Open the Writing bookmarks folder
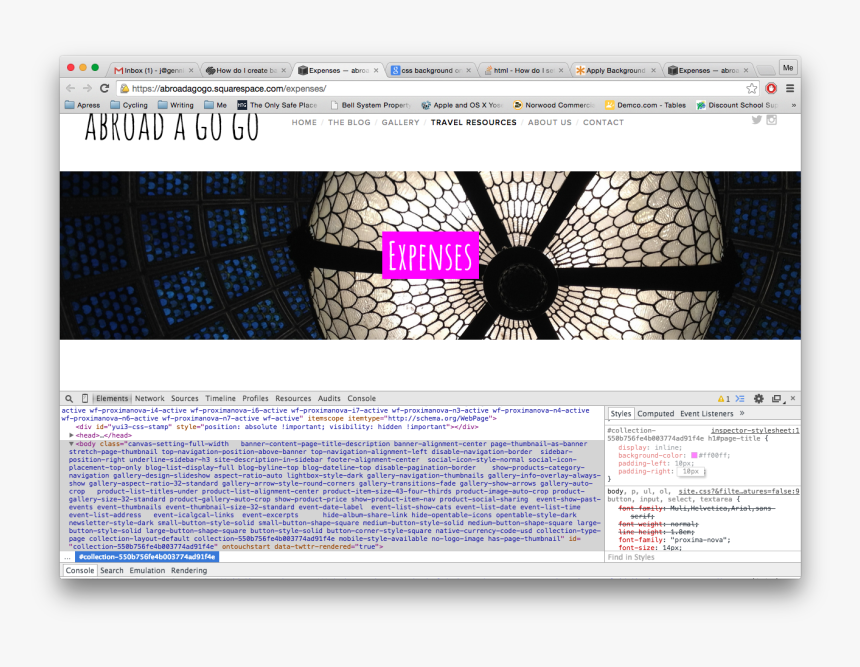The height and width of the screenshot is (667, 860). pos(176,105)
